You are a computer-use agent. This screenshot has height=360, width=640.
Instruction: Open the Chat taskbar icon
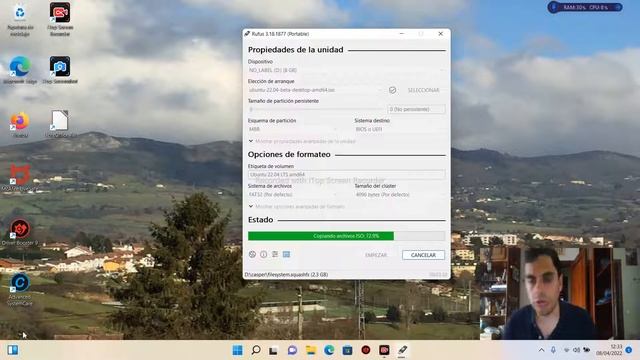pyautogui.click(x=292, y=350)
